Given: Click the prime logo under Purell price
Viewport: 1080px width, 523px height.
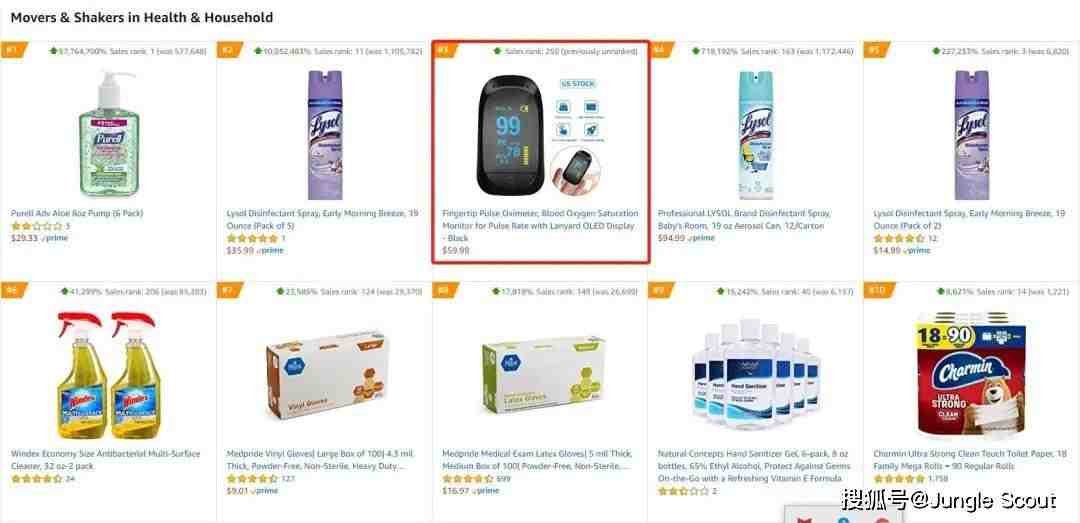Looking at the screenshot, I should tap(55, 238).
